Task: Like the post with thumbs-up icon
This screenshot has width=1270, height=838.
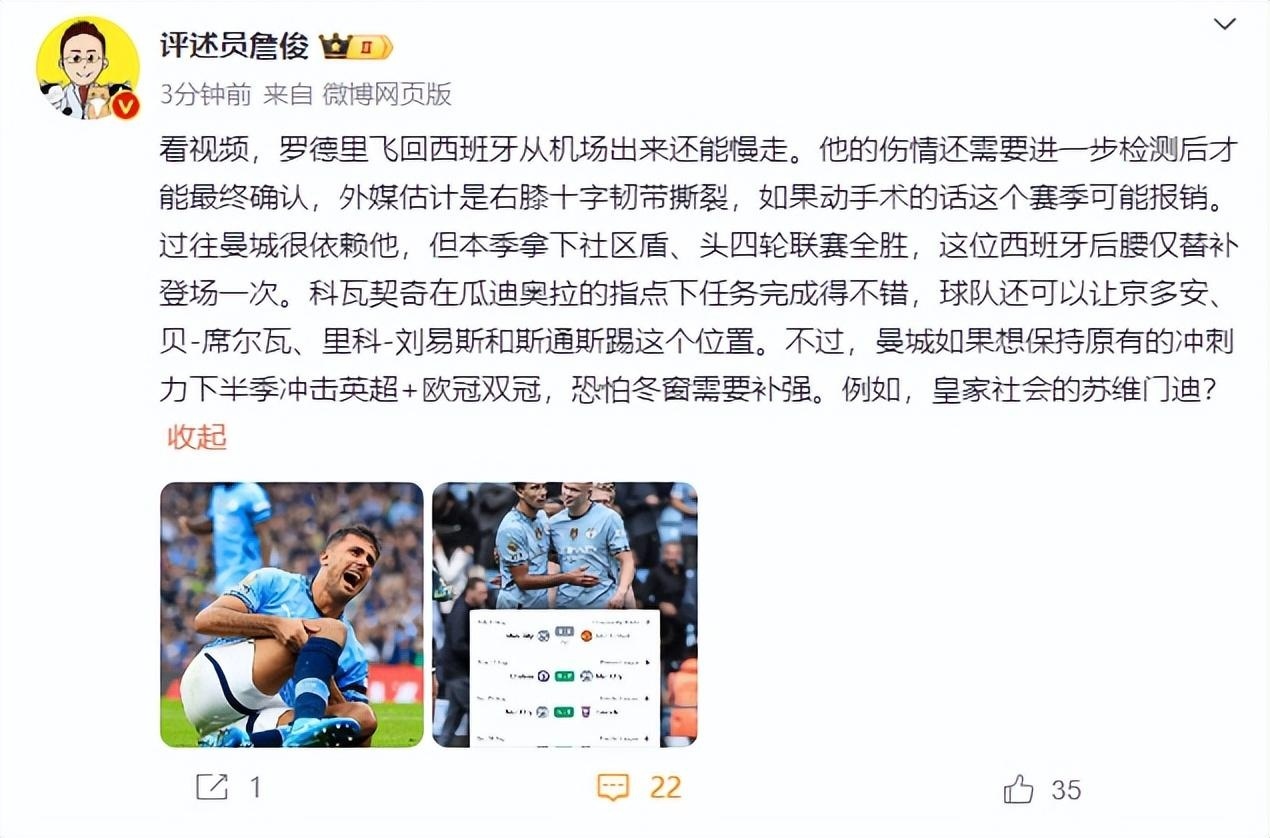Action: (x=1018, y=789)
